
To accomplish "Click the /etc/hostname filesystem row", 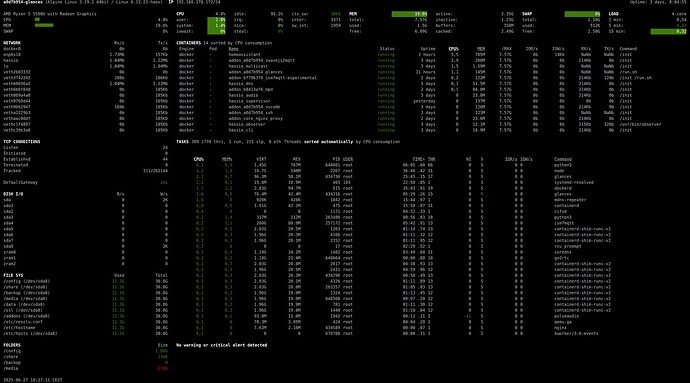I will [85, 328].
